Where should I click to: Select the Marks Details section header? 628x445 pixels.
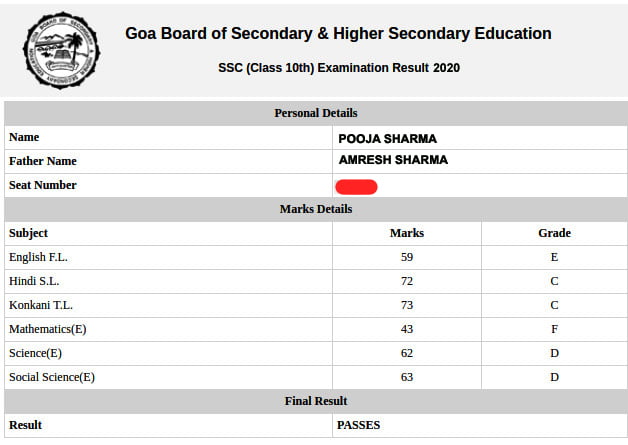[315, 209]
